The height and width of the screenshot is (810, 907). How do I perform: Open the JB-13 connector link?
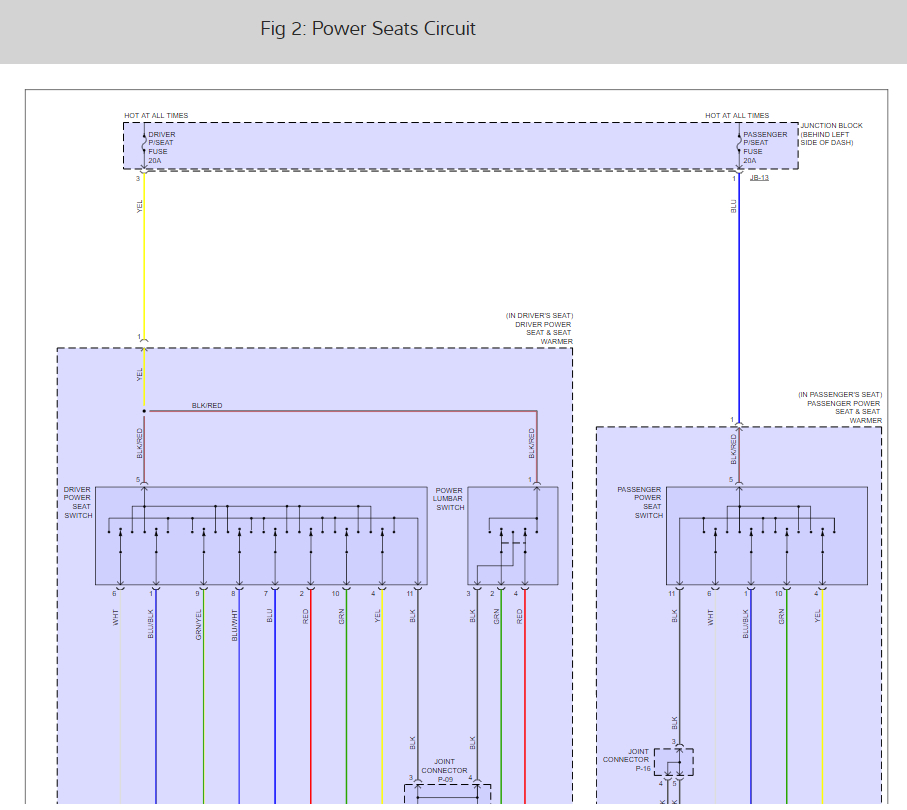pos(759,178)
